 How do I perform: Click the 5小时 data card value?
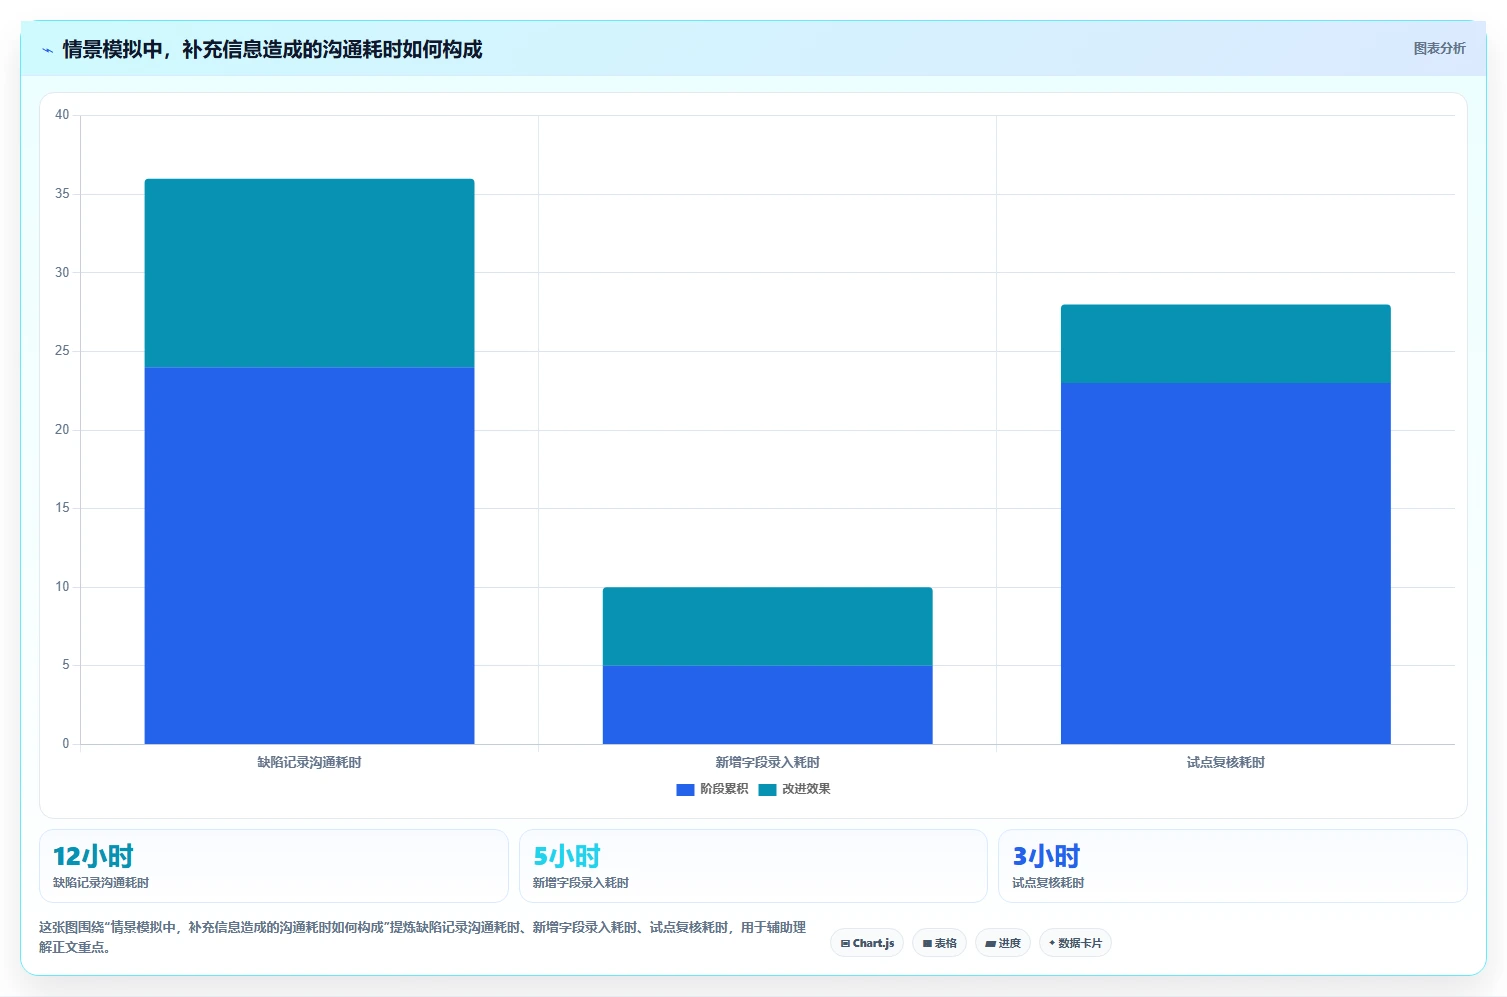pos(567,856)
